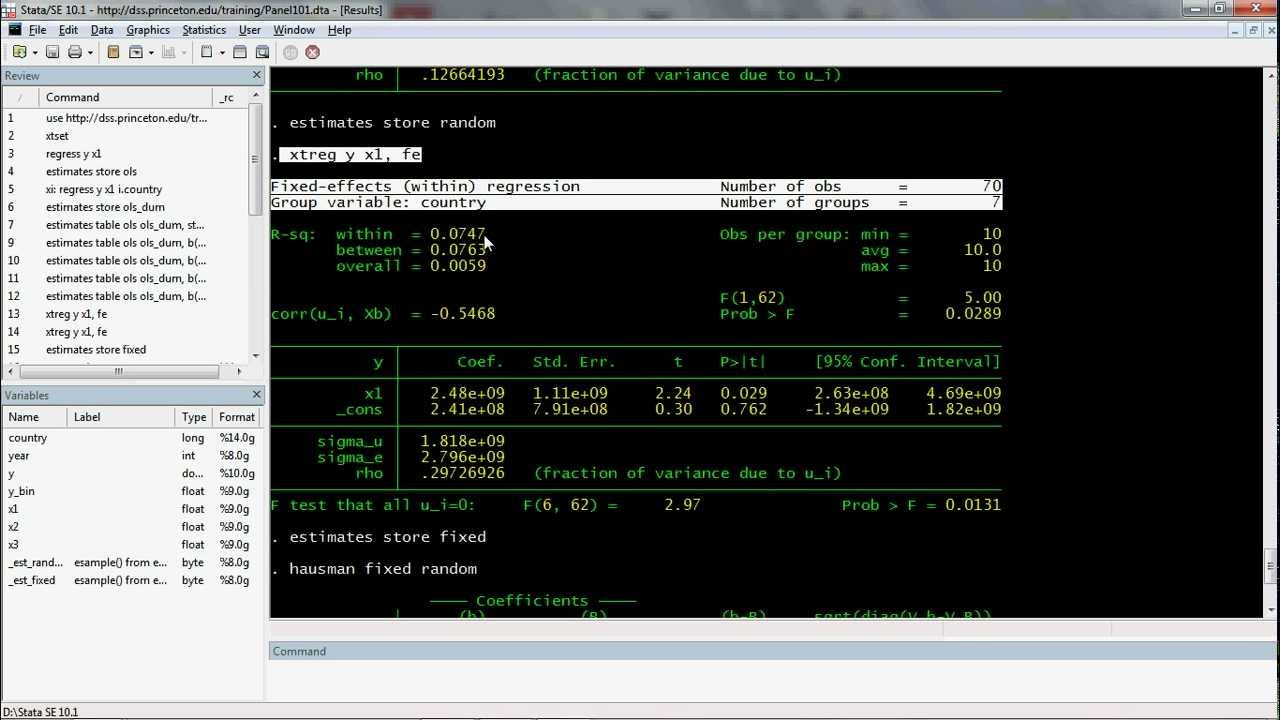Click the Log begin/close toolbar icon
The image size is (1280, 720).
tap(113, 52)
